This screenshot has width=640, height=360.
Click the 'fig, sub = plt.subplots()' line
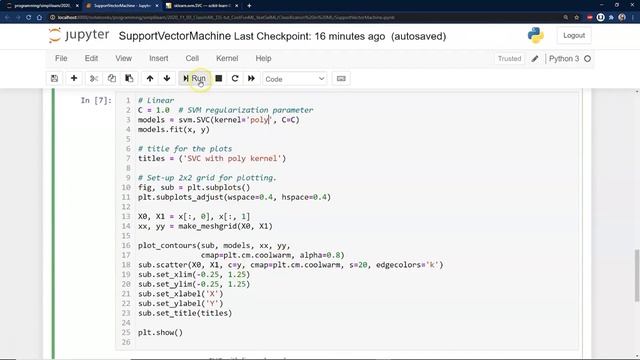(194, 187)
